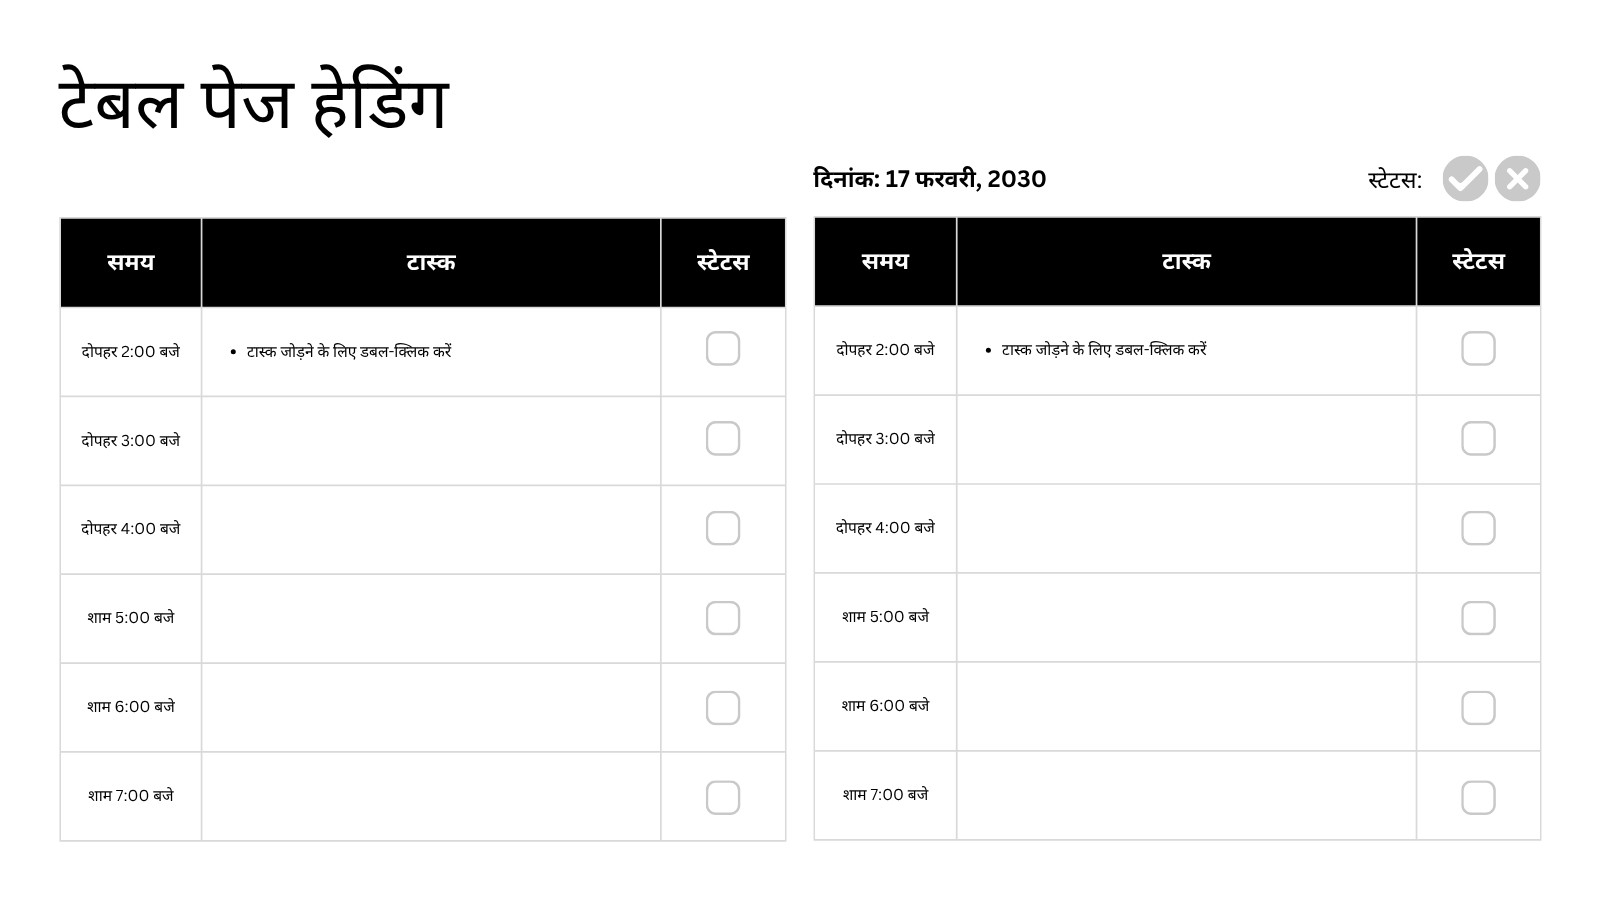Screen dimensions: 1600x900
Task: Toggle the right table शाम 7:00 checkbox
Action: tap(1478, 798)
